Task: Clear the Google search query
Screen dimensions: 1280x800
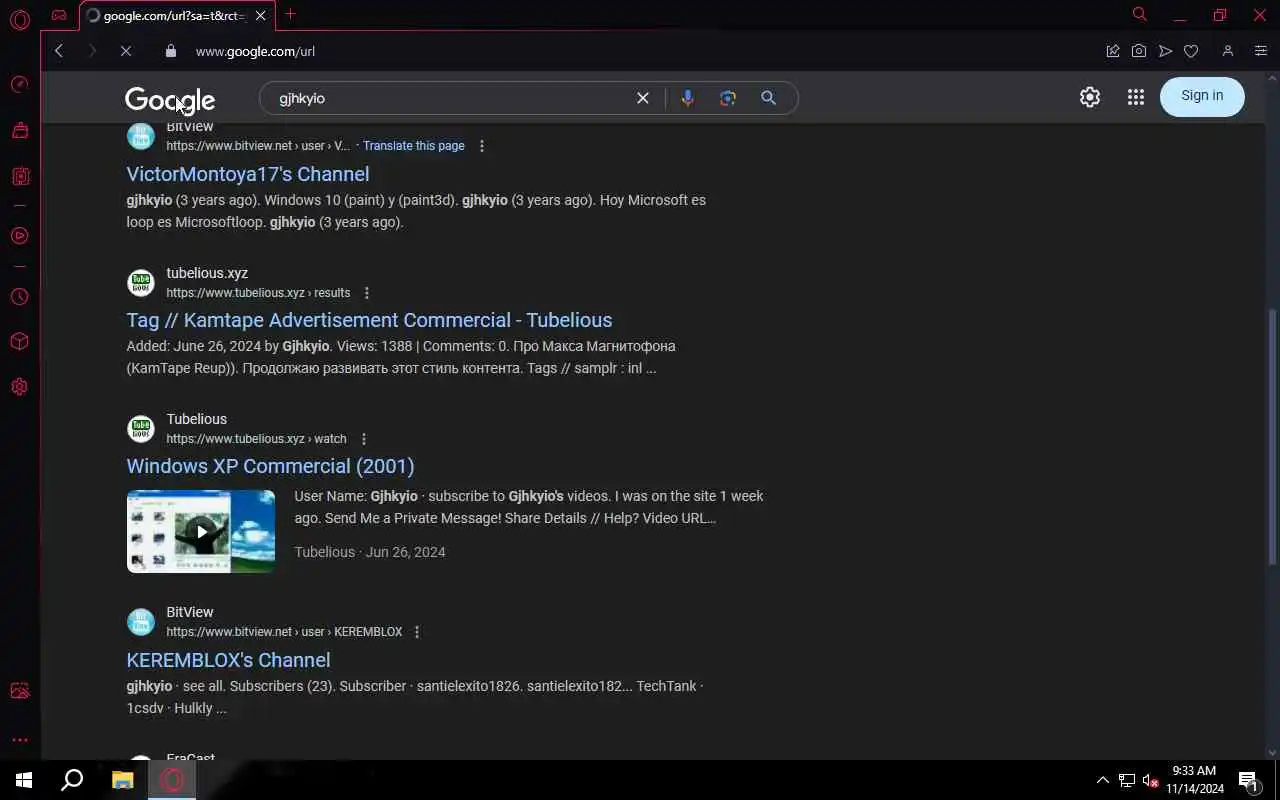Action: point(643,98)
